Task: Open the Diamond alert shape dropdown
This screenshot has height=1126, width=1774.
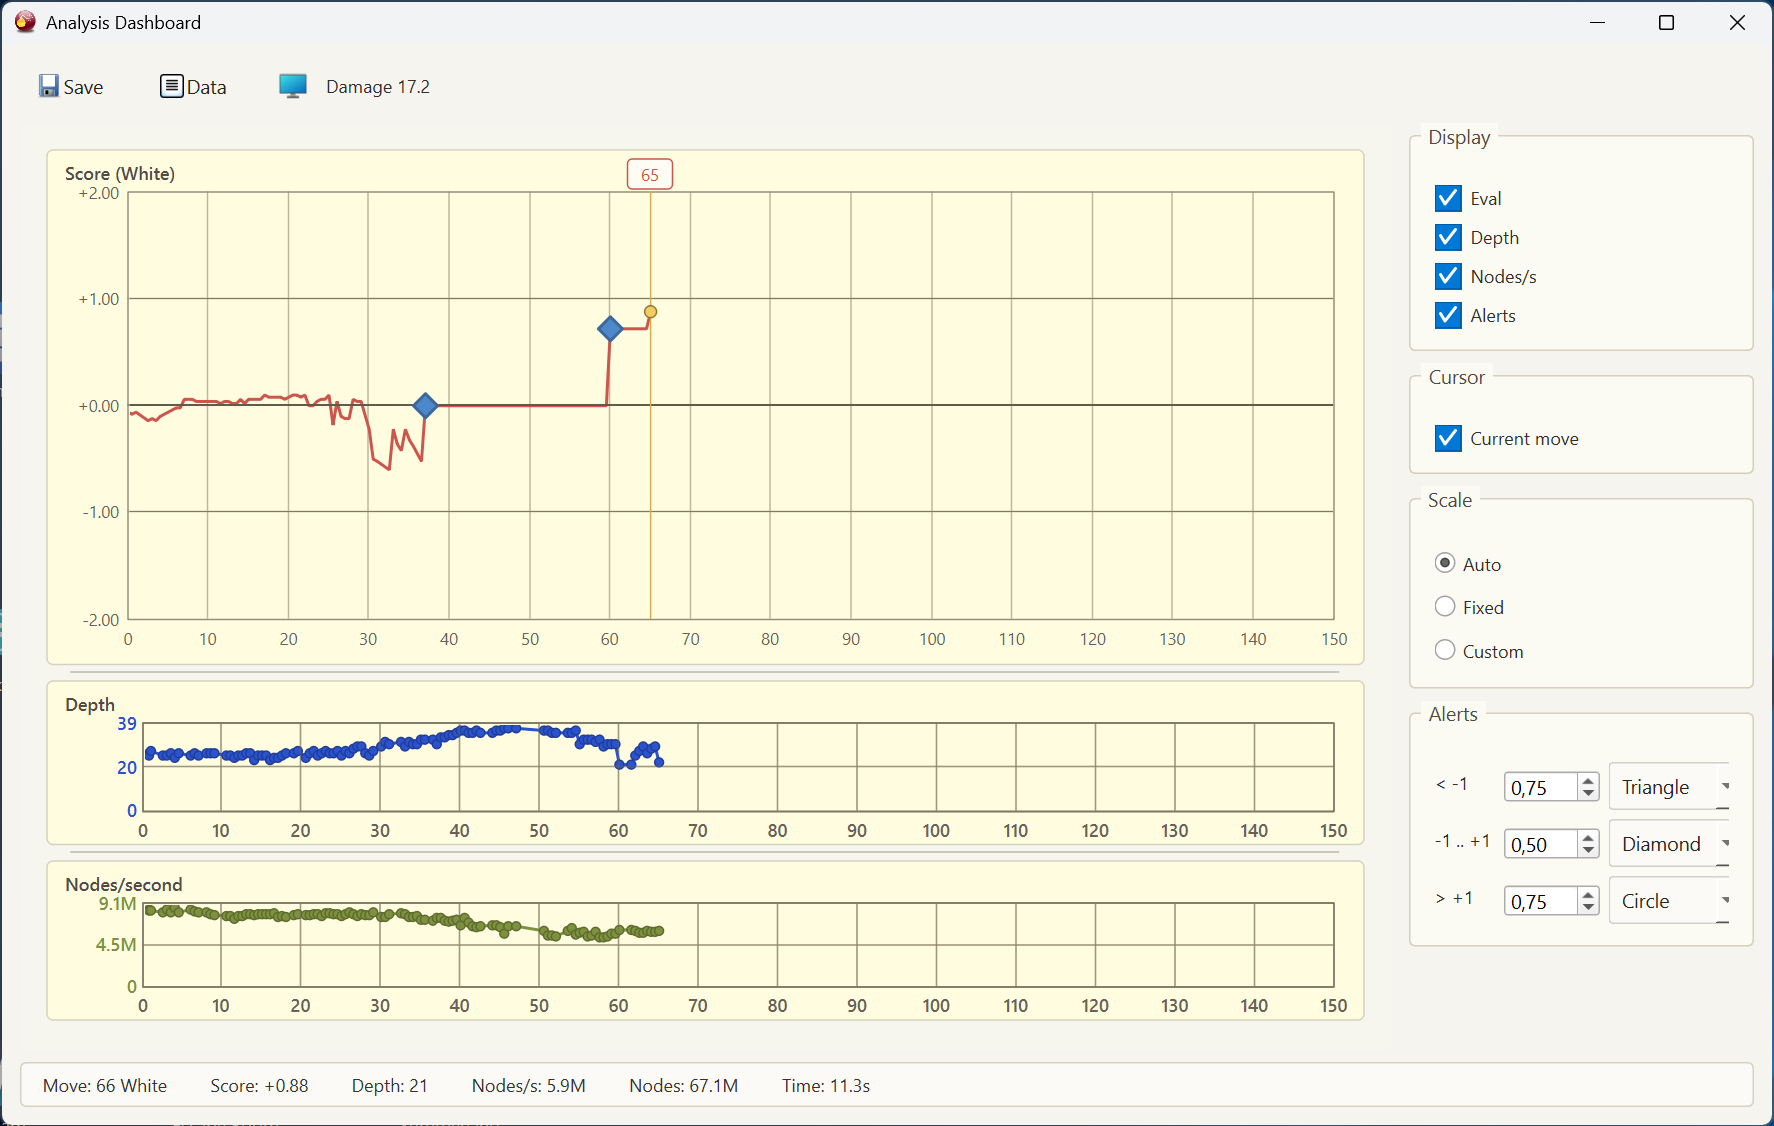Action: pos(1669,844)
